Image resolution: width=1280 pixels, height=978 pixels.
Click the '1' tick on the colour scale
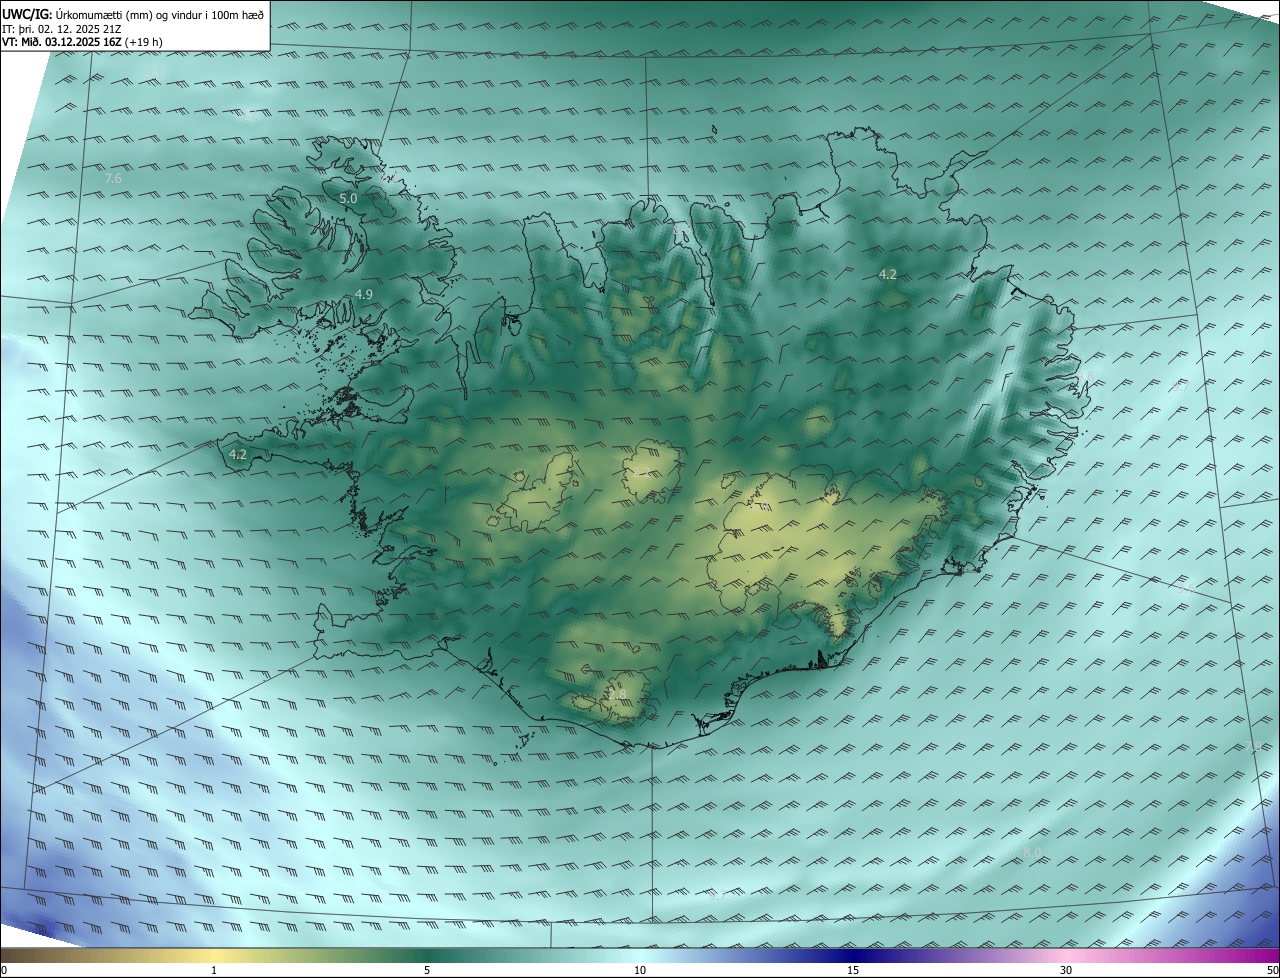(x=214, y=970)
